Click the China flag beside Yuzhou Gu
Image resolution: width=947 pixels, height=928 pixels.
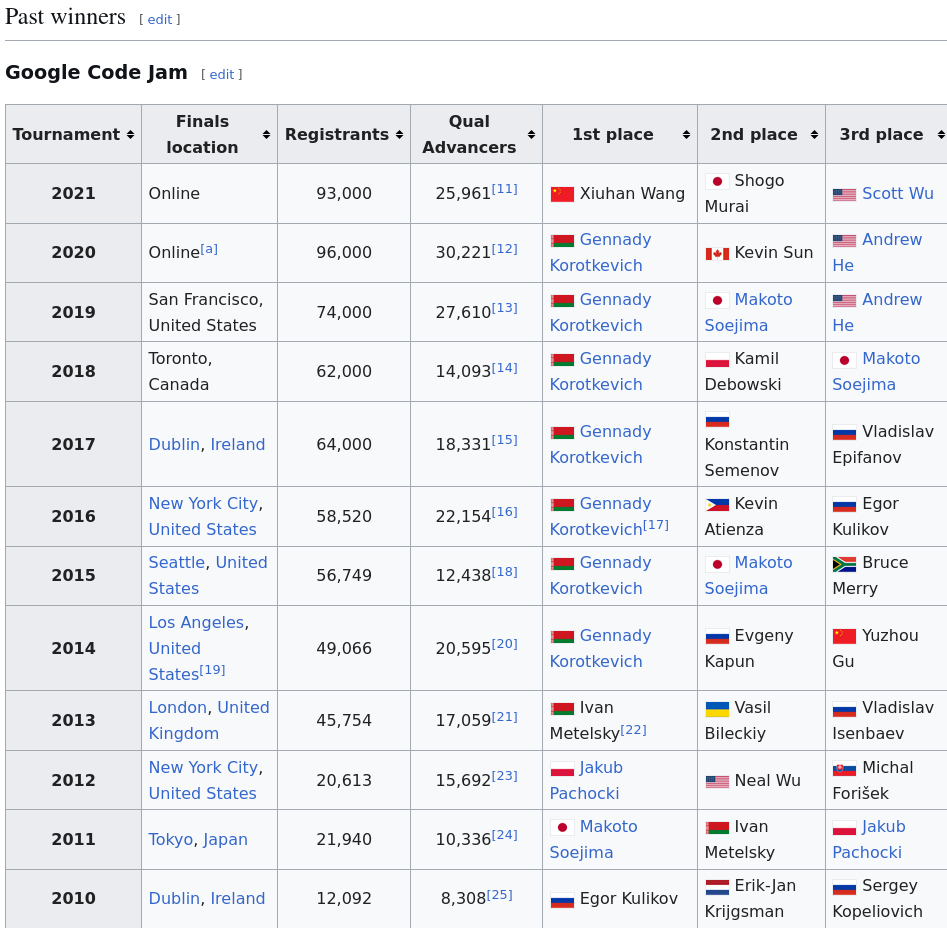tap(844, 636)
